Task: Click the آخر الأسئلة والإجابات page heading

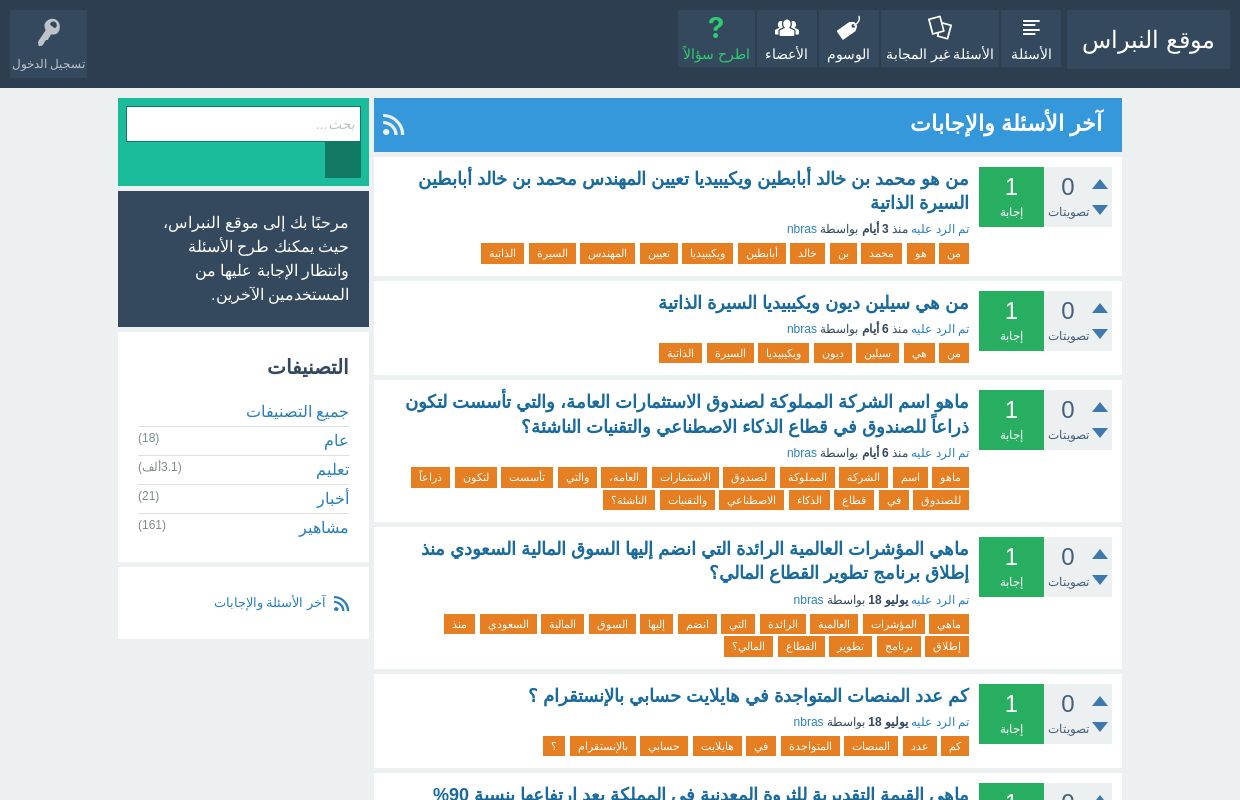Action: pos(1006,124)
